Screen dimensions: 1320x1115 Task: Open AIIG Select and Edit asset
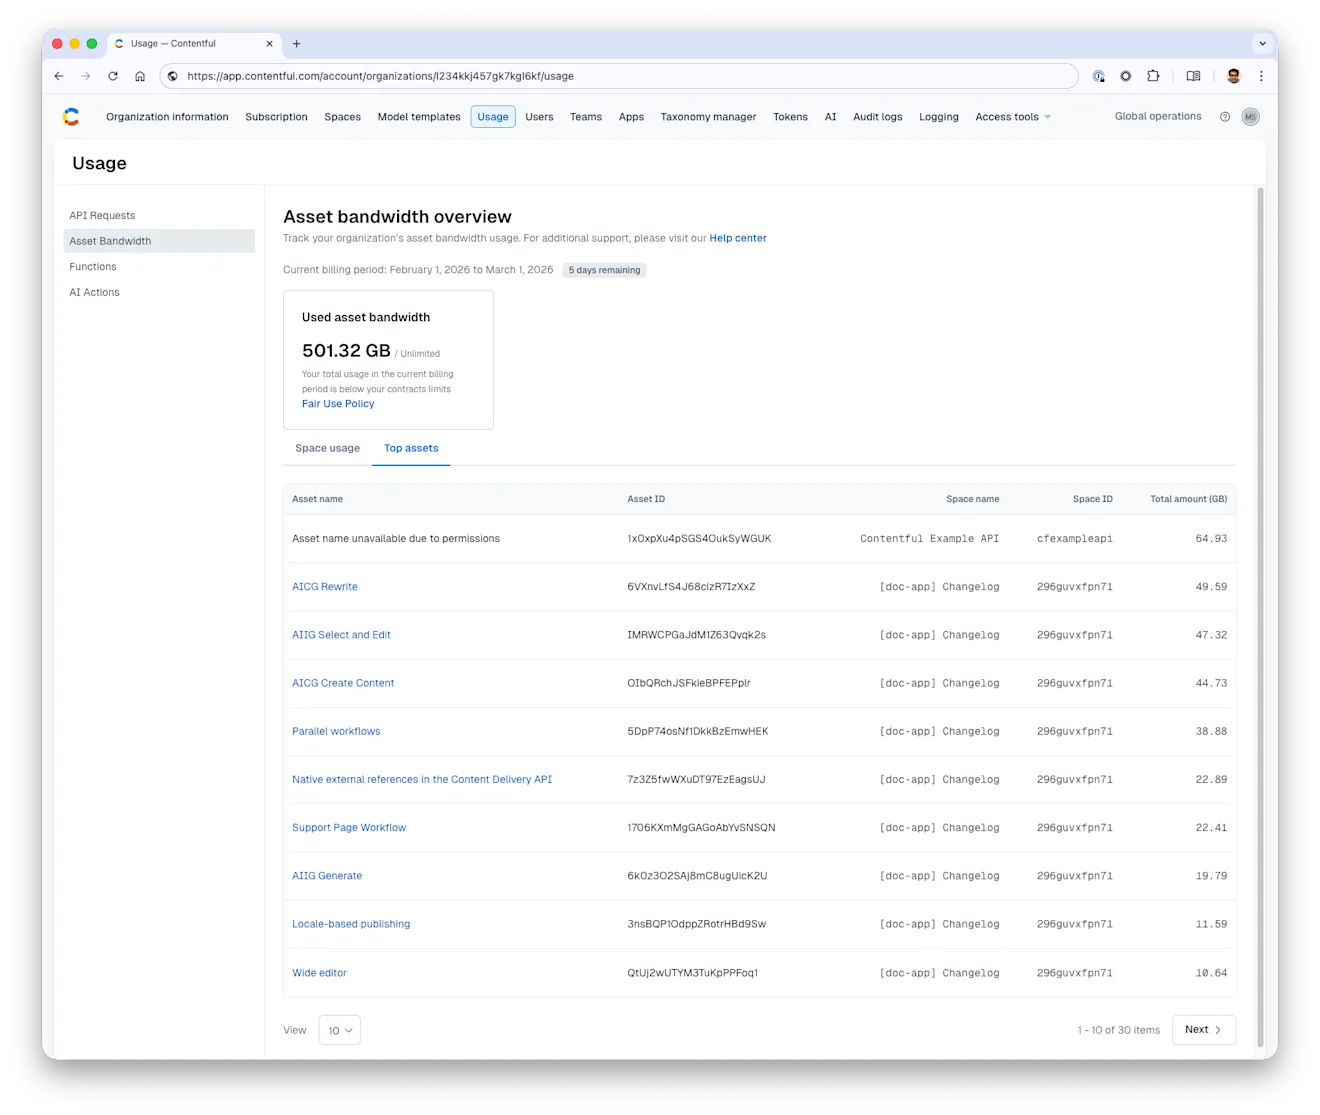[341, 635]
